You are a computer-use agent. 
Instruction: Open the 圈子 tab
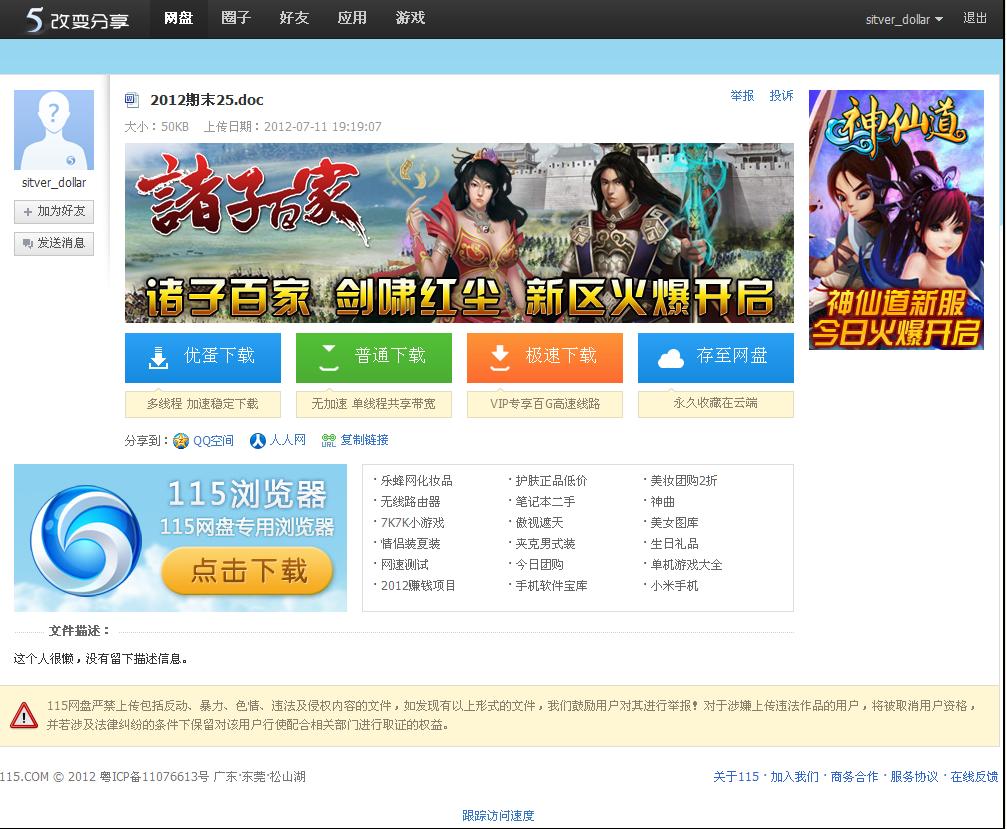pyautogui.click(x=236, y=19)
